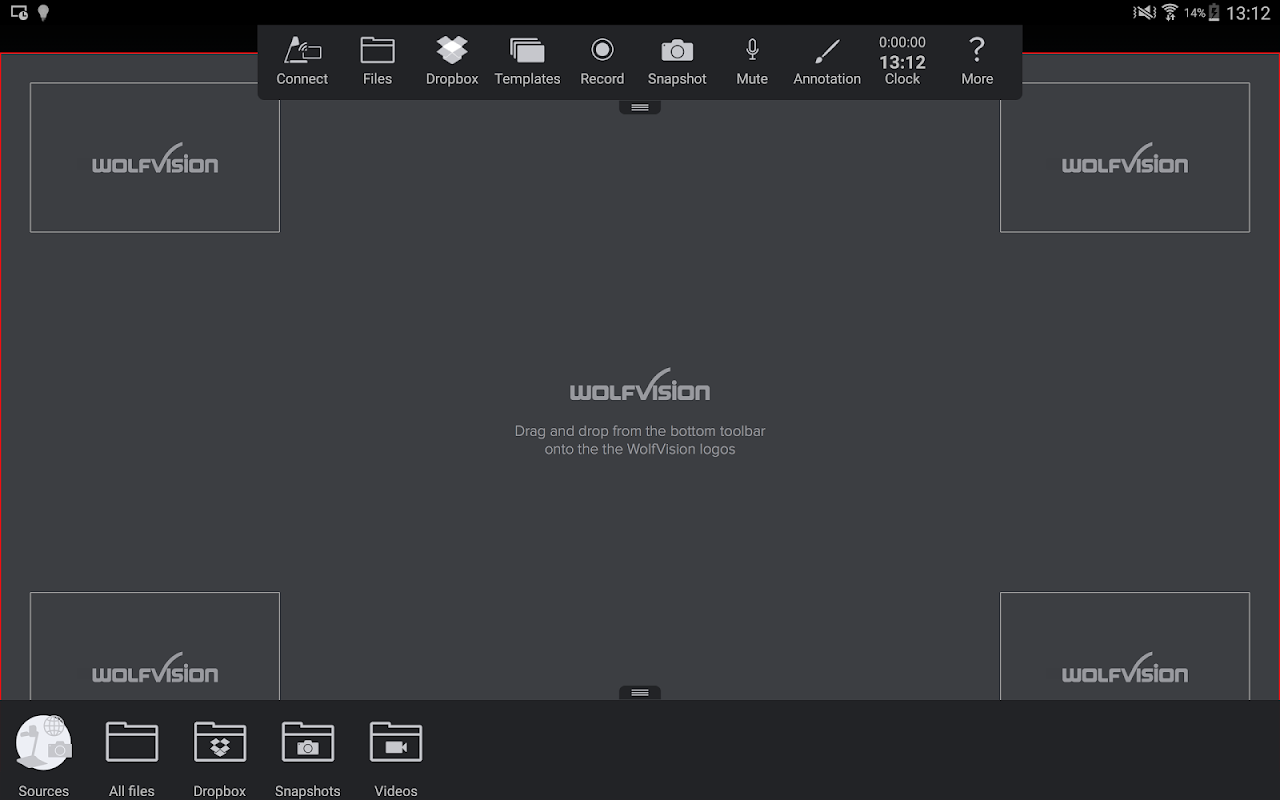Tap the battery indicator in status bar

click(x=1214, y=13)
